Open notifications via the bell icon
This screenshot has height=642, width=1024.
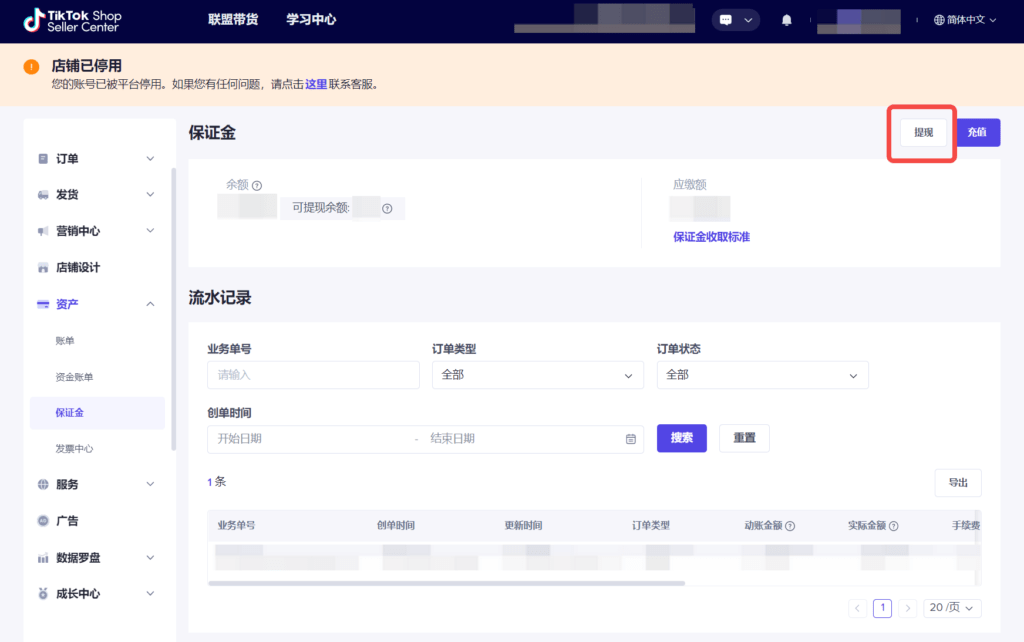[785, 19]
